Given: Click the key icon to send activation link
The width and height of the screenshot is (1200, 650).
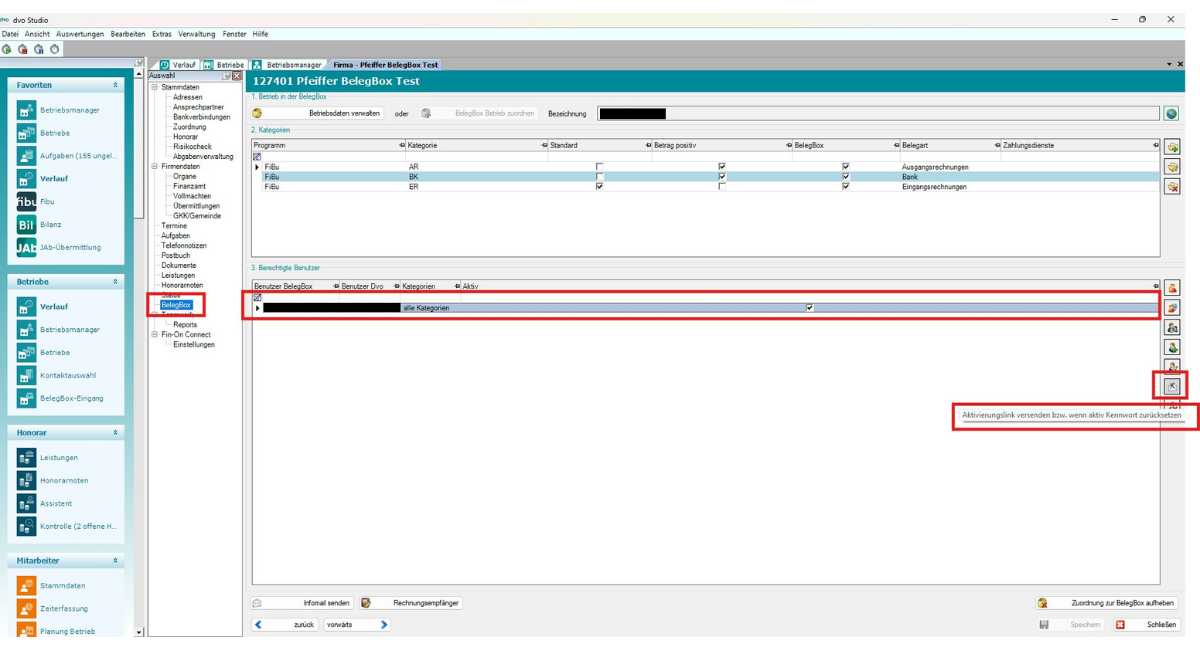Looking at the screenshot, I should tap(1172, 386).
